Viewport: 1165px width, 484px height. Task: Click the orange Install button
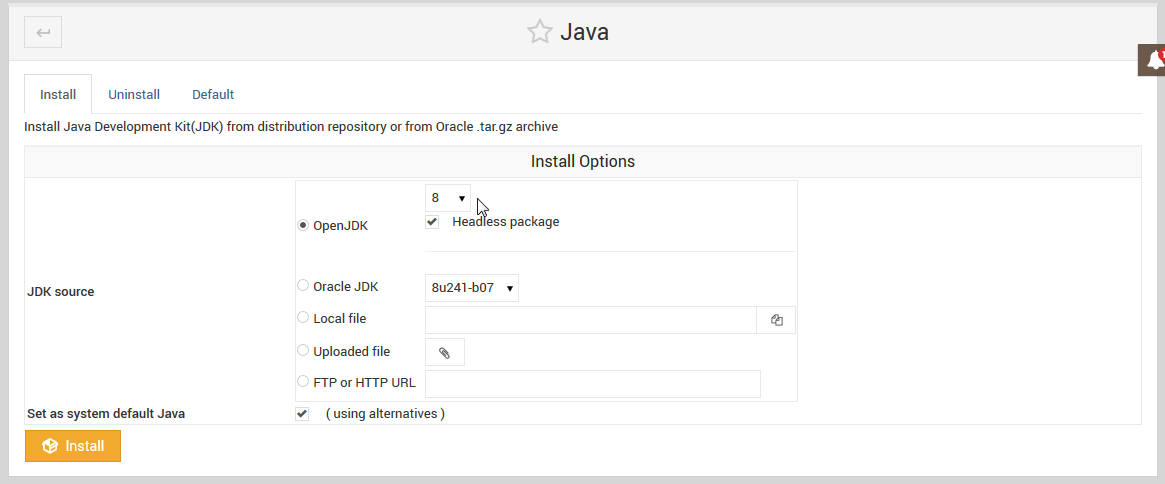tap(73, 446)
